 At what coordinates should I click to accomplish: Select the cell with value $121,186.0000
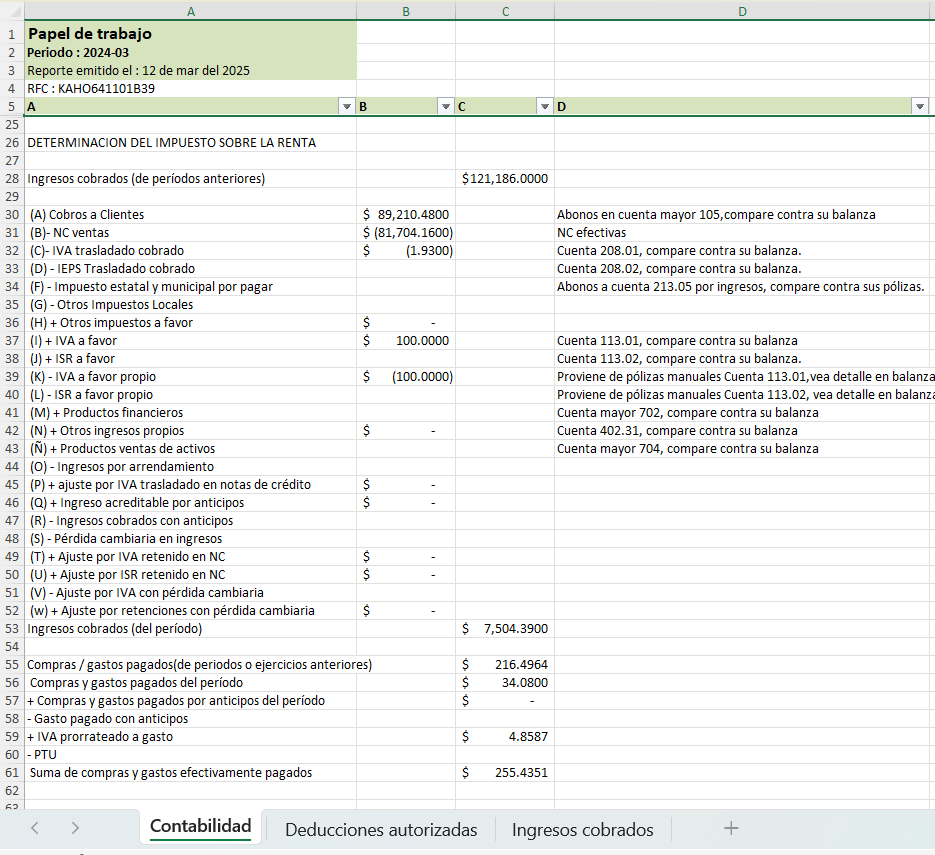tap(505, 179)
